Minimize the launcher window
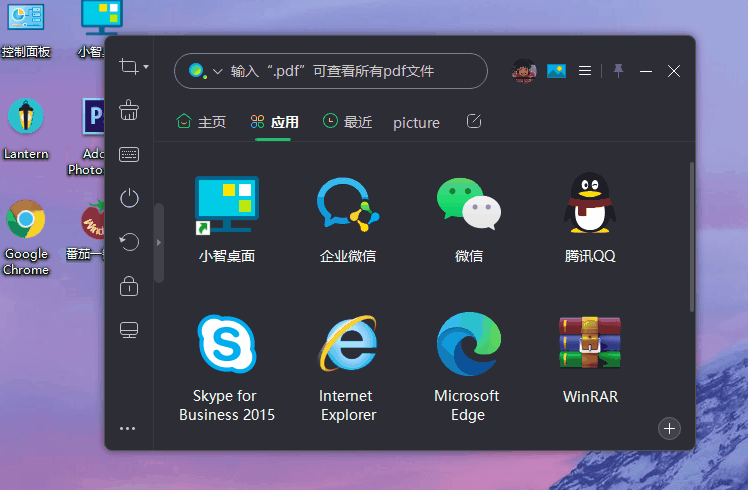Screen dimensions: 748x490 tap(646, 72)
